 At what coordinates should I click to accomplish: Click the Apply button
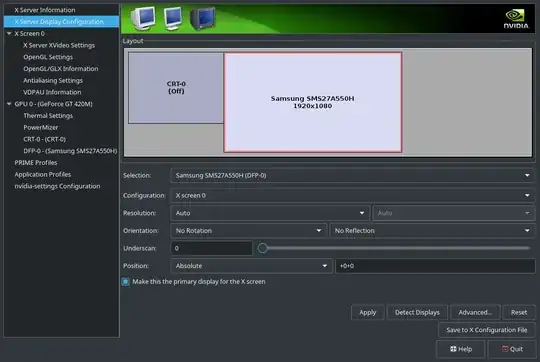[367, 312]
